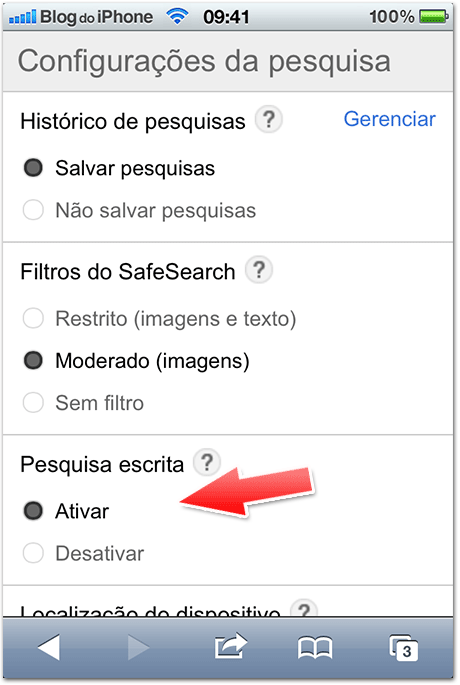Open help for Histórico de pesquisas
The height and width of the screenshot is (685, 460).
pos(269,119)
